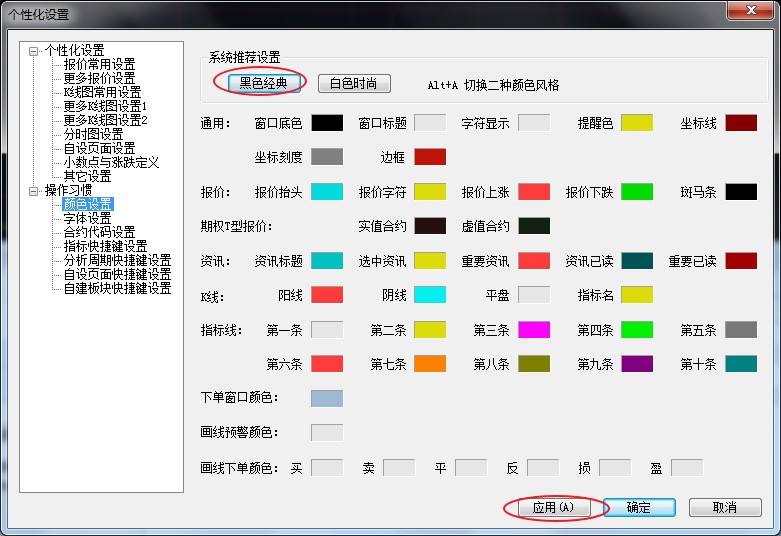
Task: Click the 第三条 magenta indicator swatch
Action: [534, 329]
